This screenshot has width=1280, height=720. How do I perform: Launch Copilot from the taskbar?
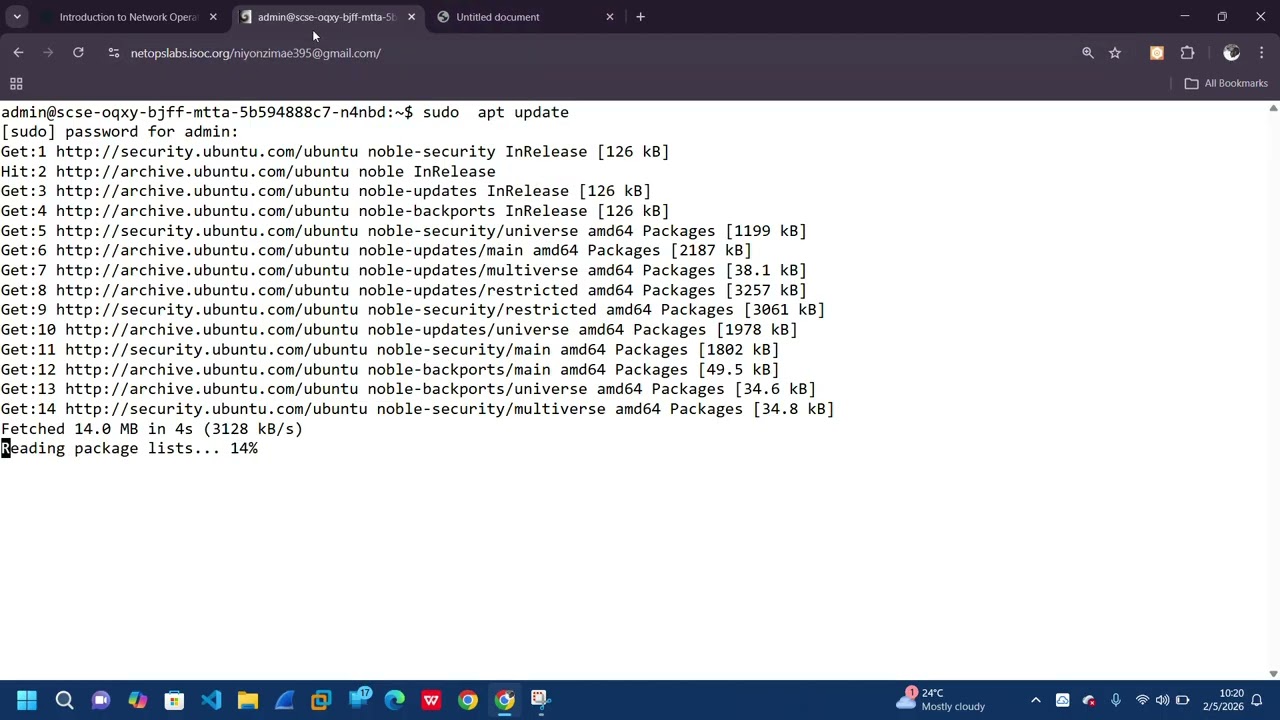[x=138, y=700]
